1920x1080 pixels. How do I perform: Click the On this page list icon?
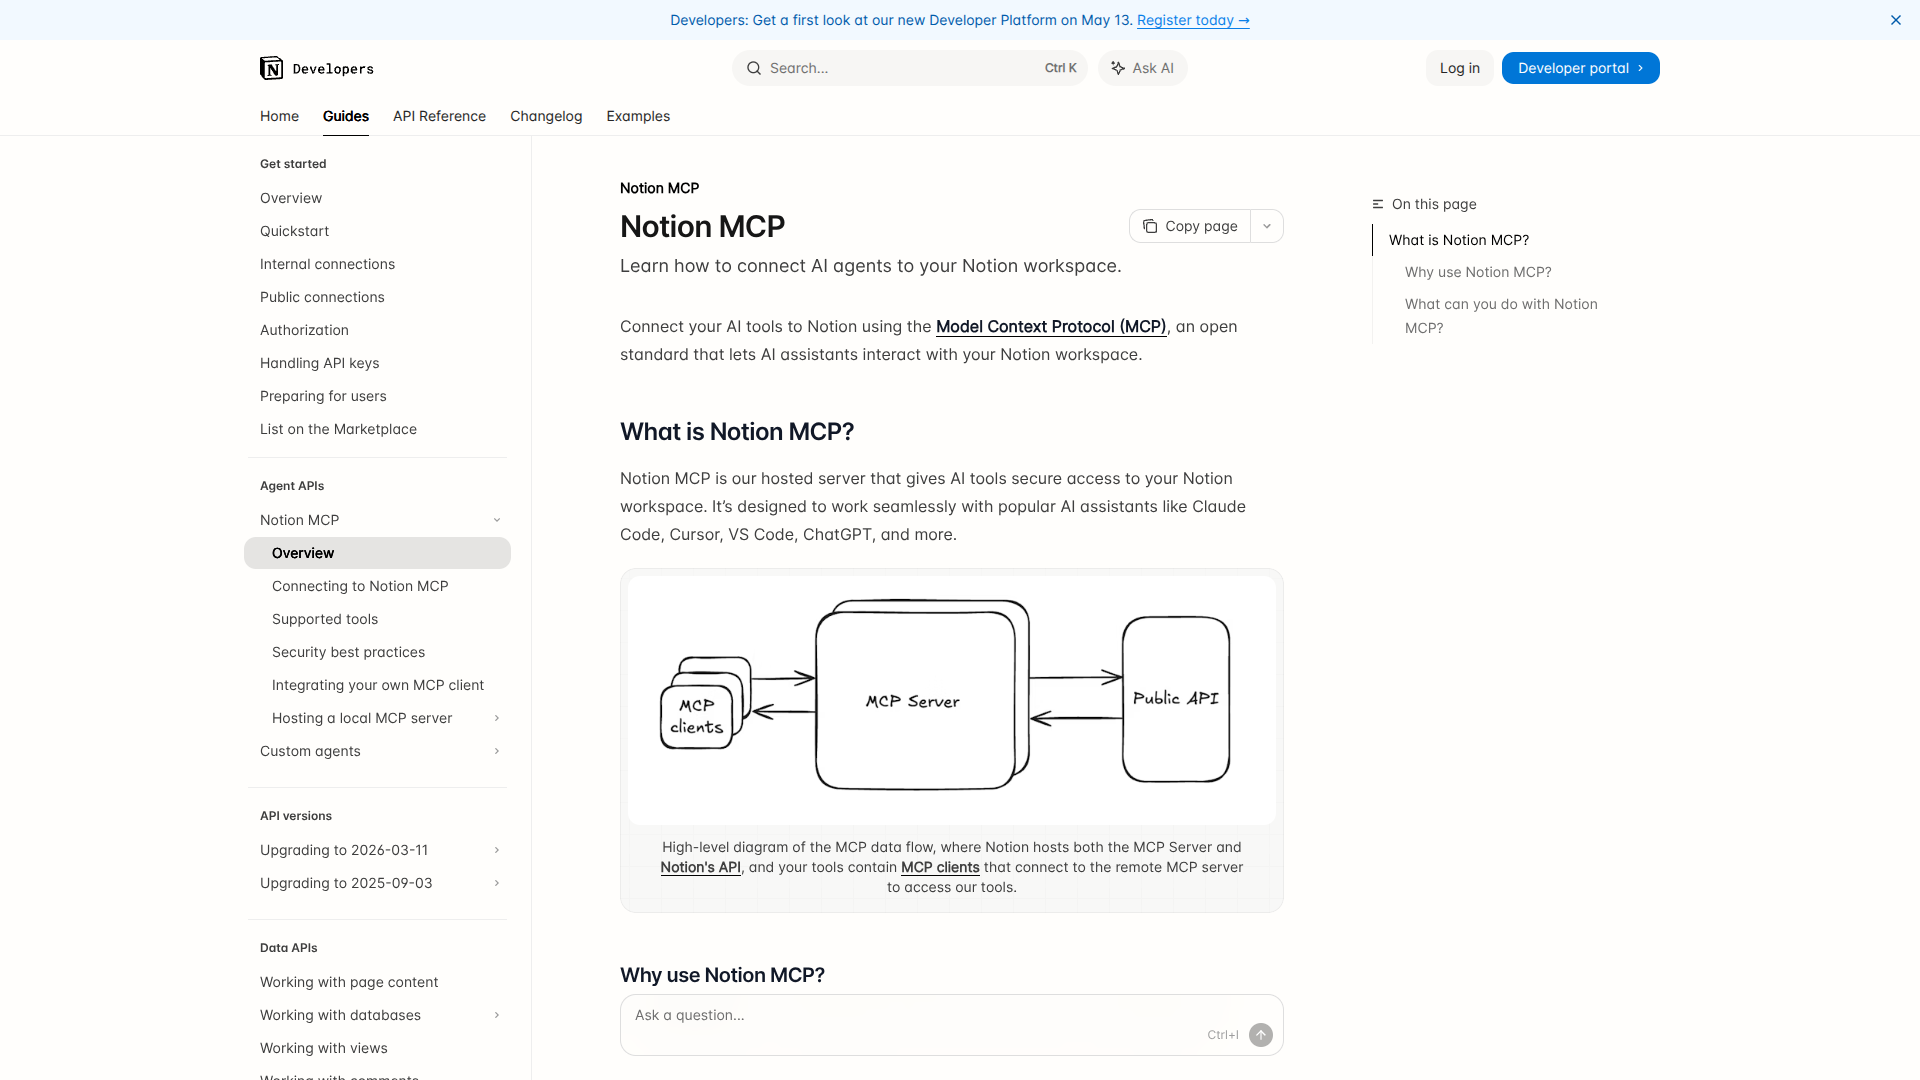tap(1378, 204)
